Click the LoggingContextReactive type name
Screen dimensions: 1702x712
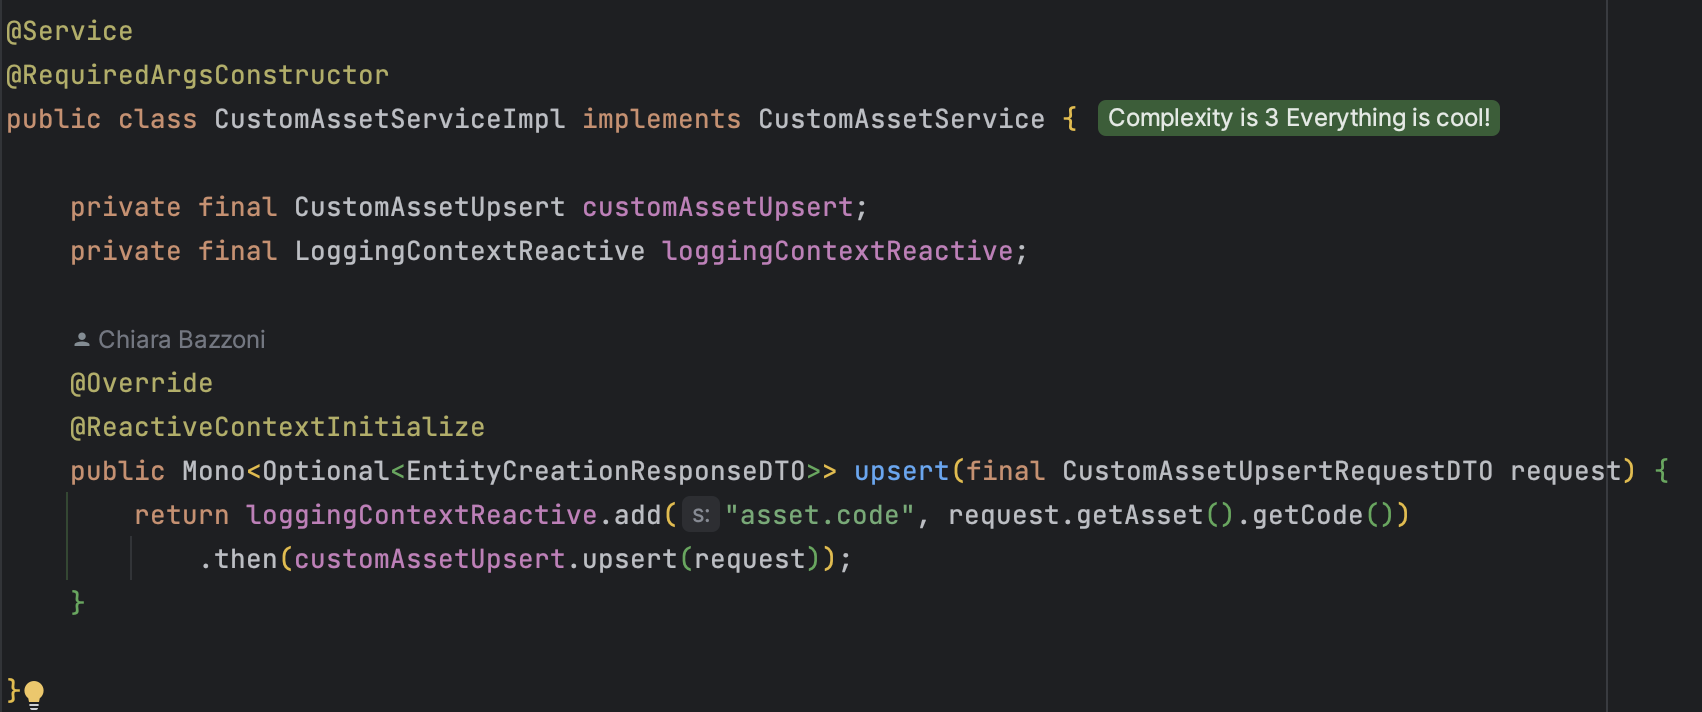(x=470, y=251)
